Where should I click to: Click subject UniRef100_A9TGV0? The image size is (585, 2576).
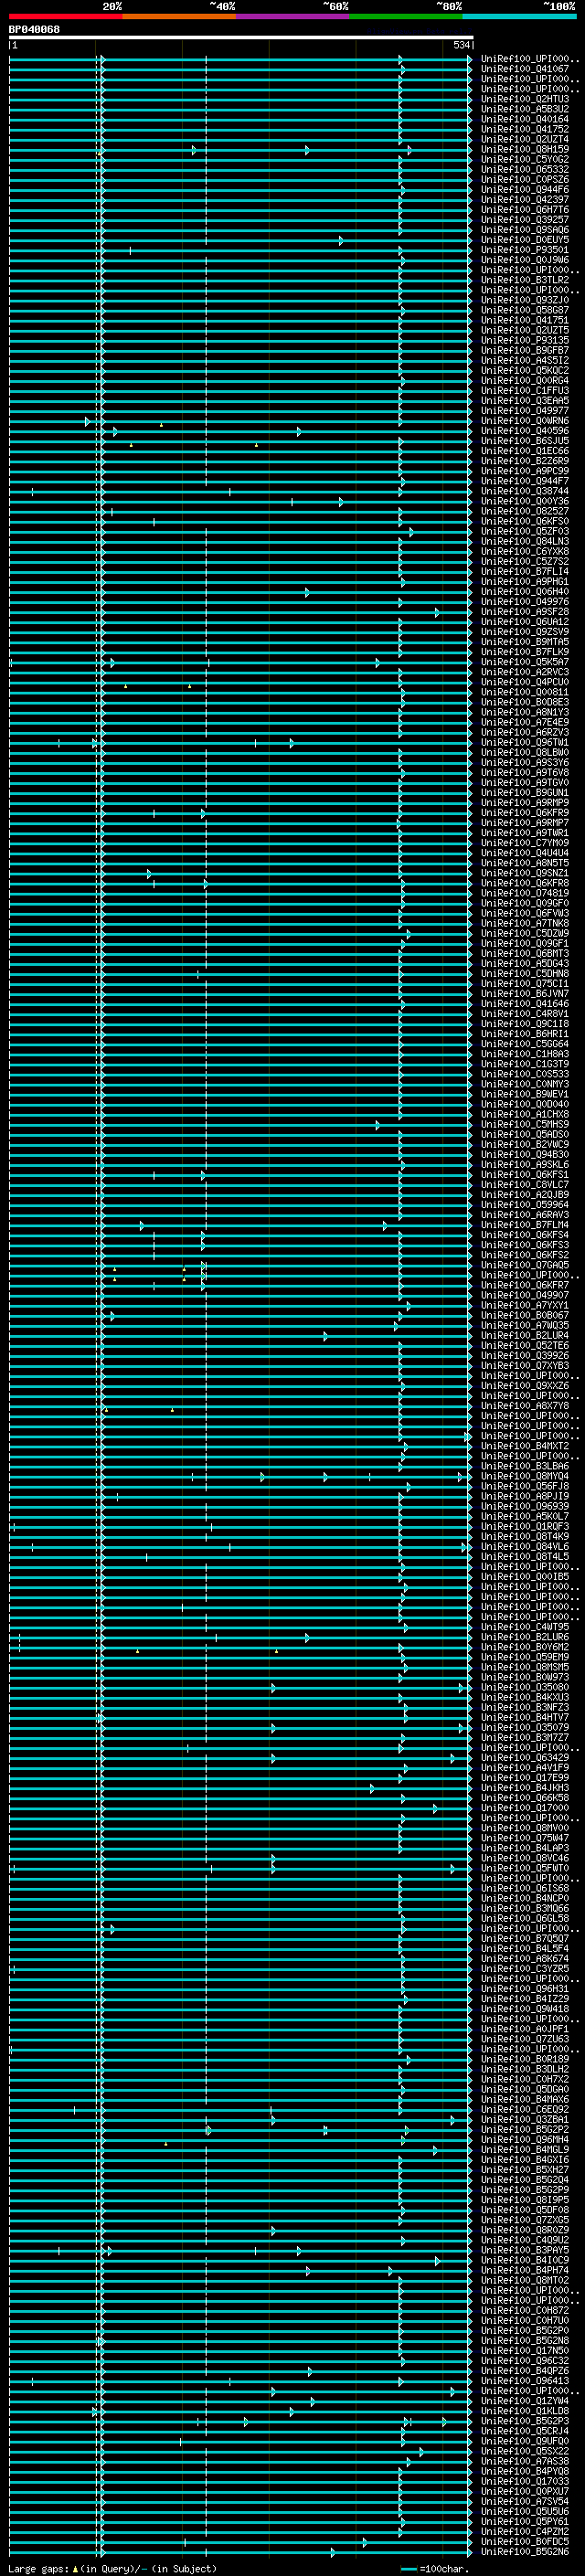525,783
